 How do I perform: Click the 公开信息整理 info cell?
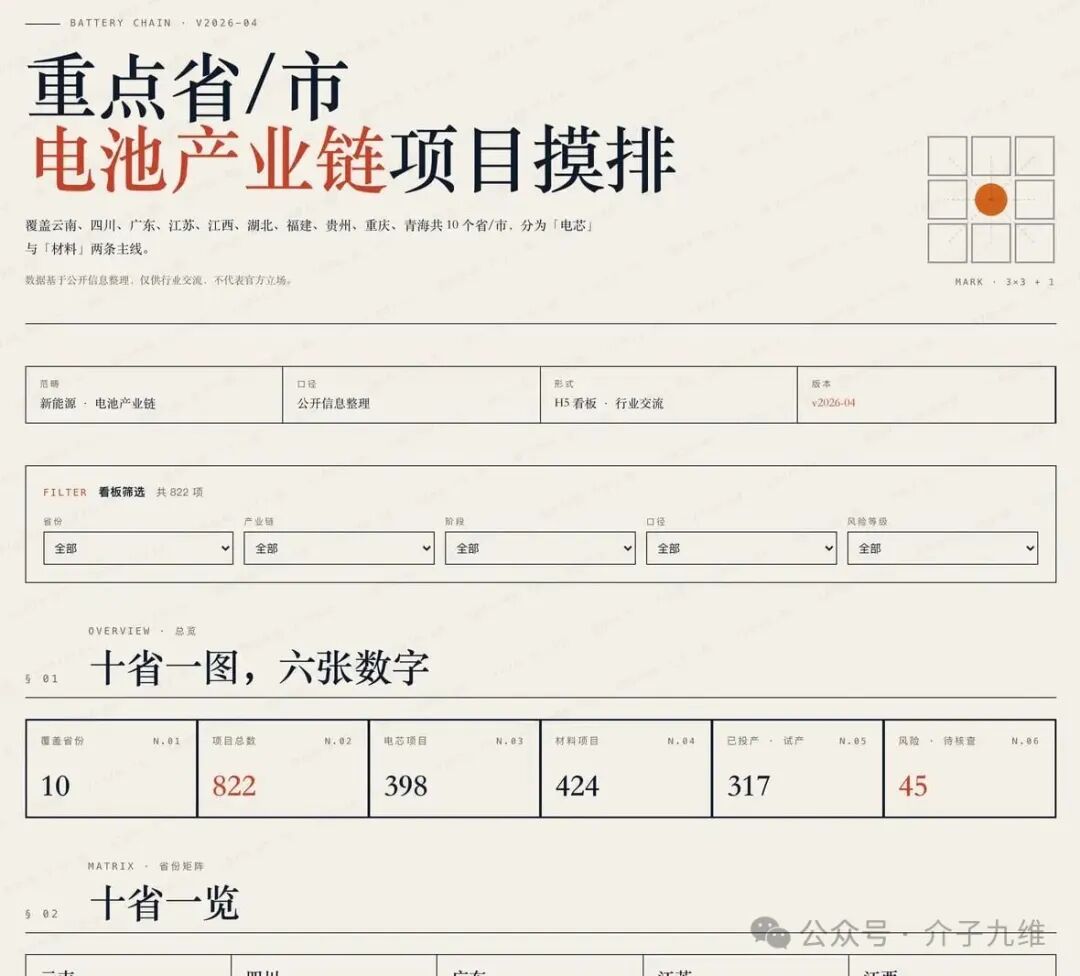coord(411,395)
